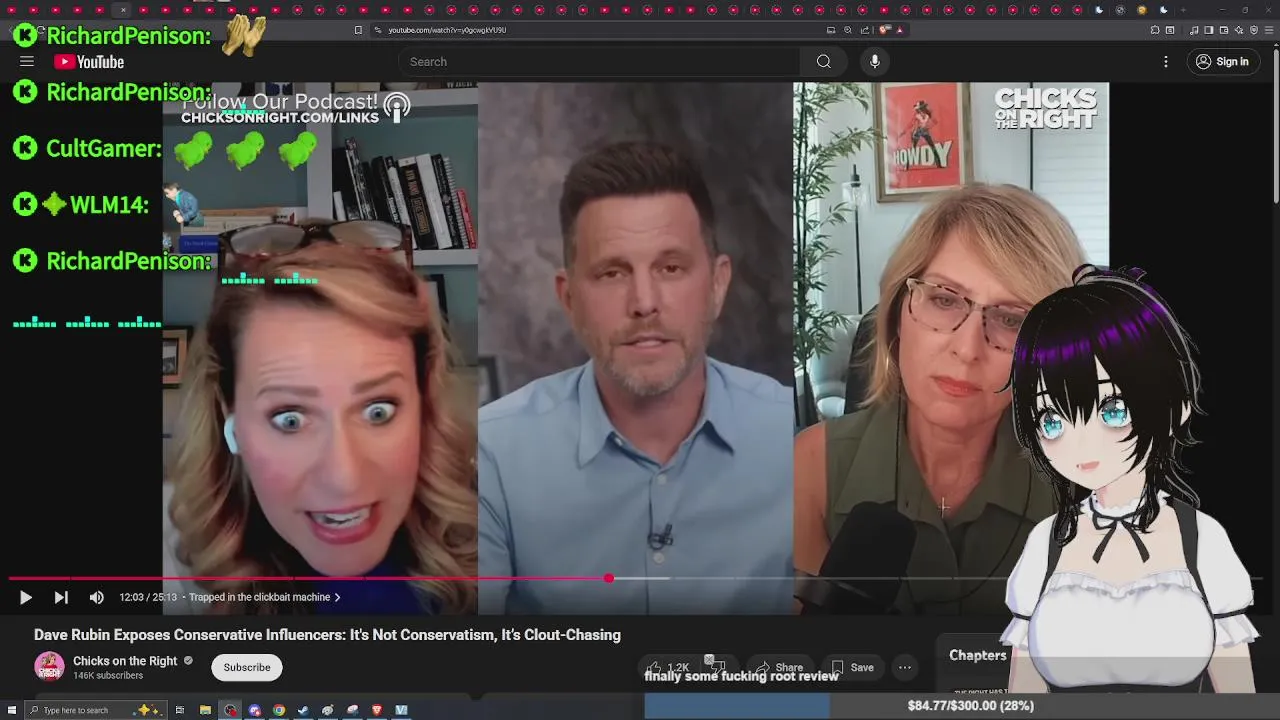Open a new browser tab
This screenshot has width=1280, height=720.
[1183, 10]
